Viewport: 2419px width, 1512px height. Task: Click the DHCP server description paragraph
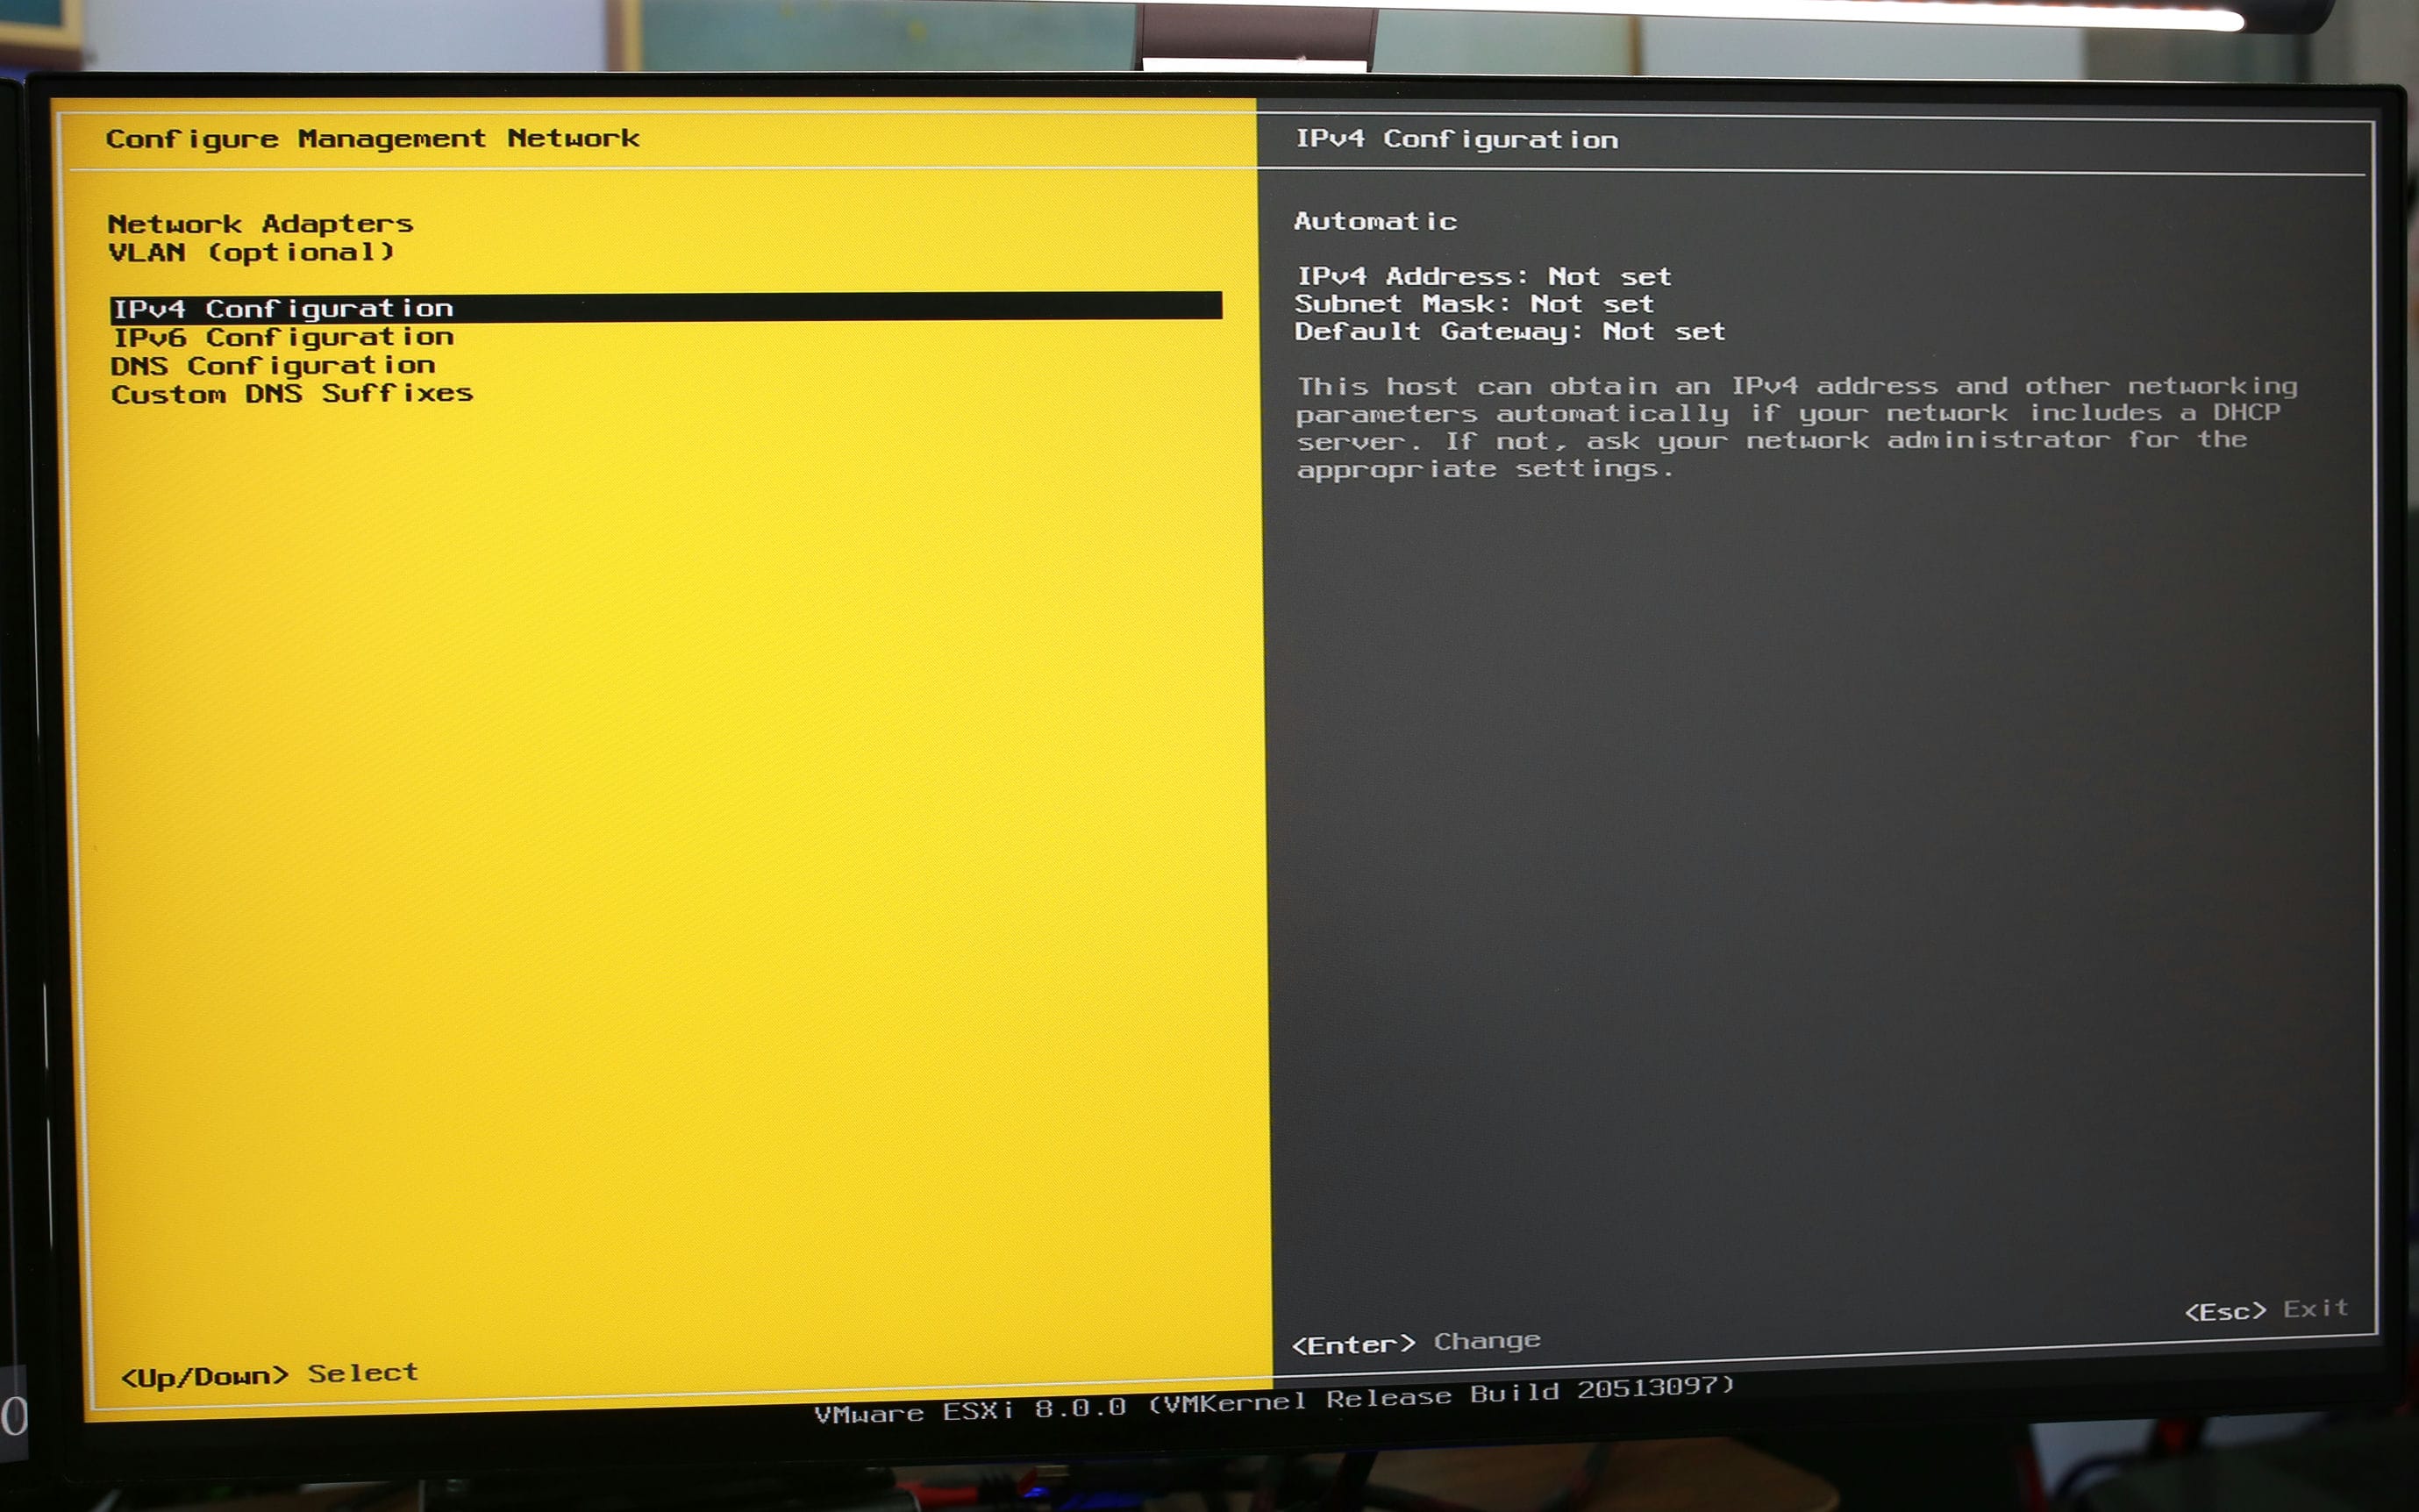point(1797,427)
